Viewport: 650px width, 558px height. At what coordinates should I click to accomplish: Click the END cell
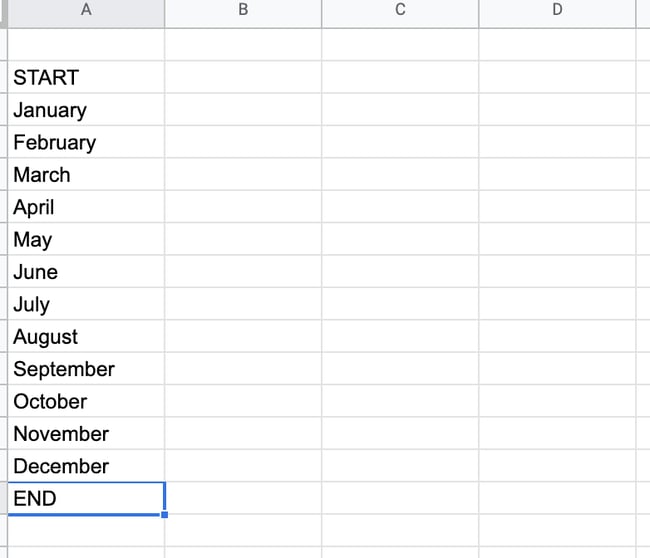click(85, 498)
